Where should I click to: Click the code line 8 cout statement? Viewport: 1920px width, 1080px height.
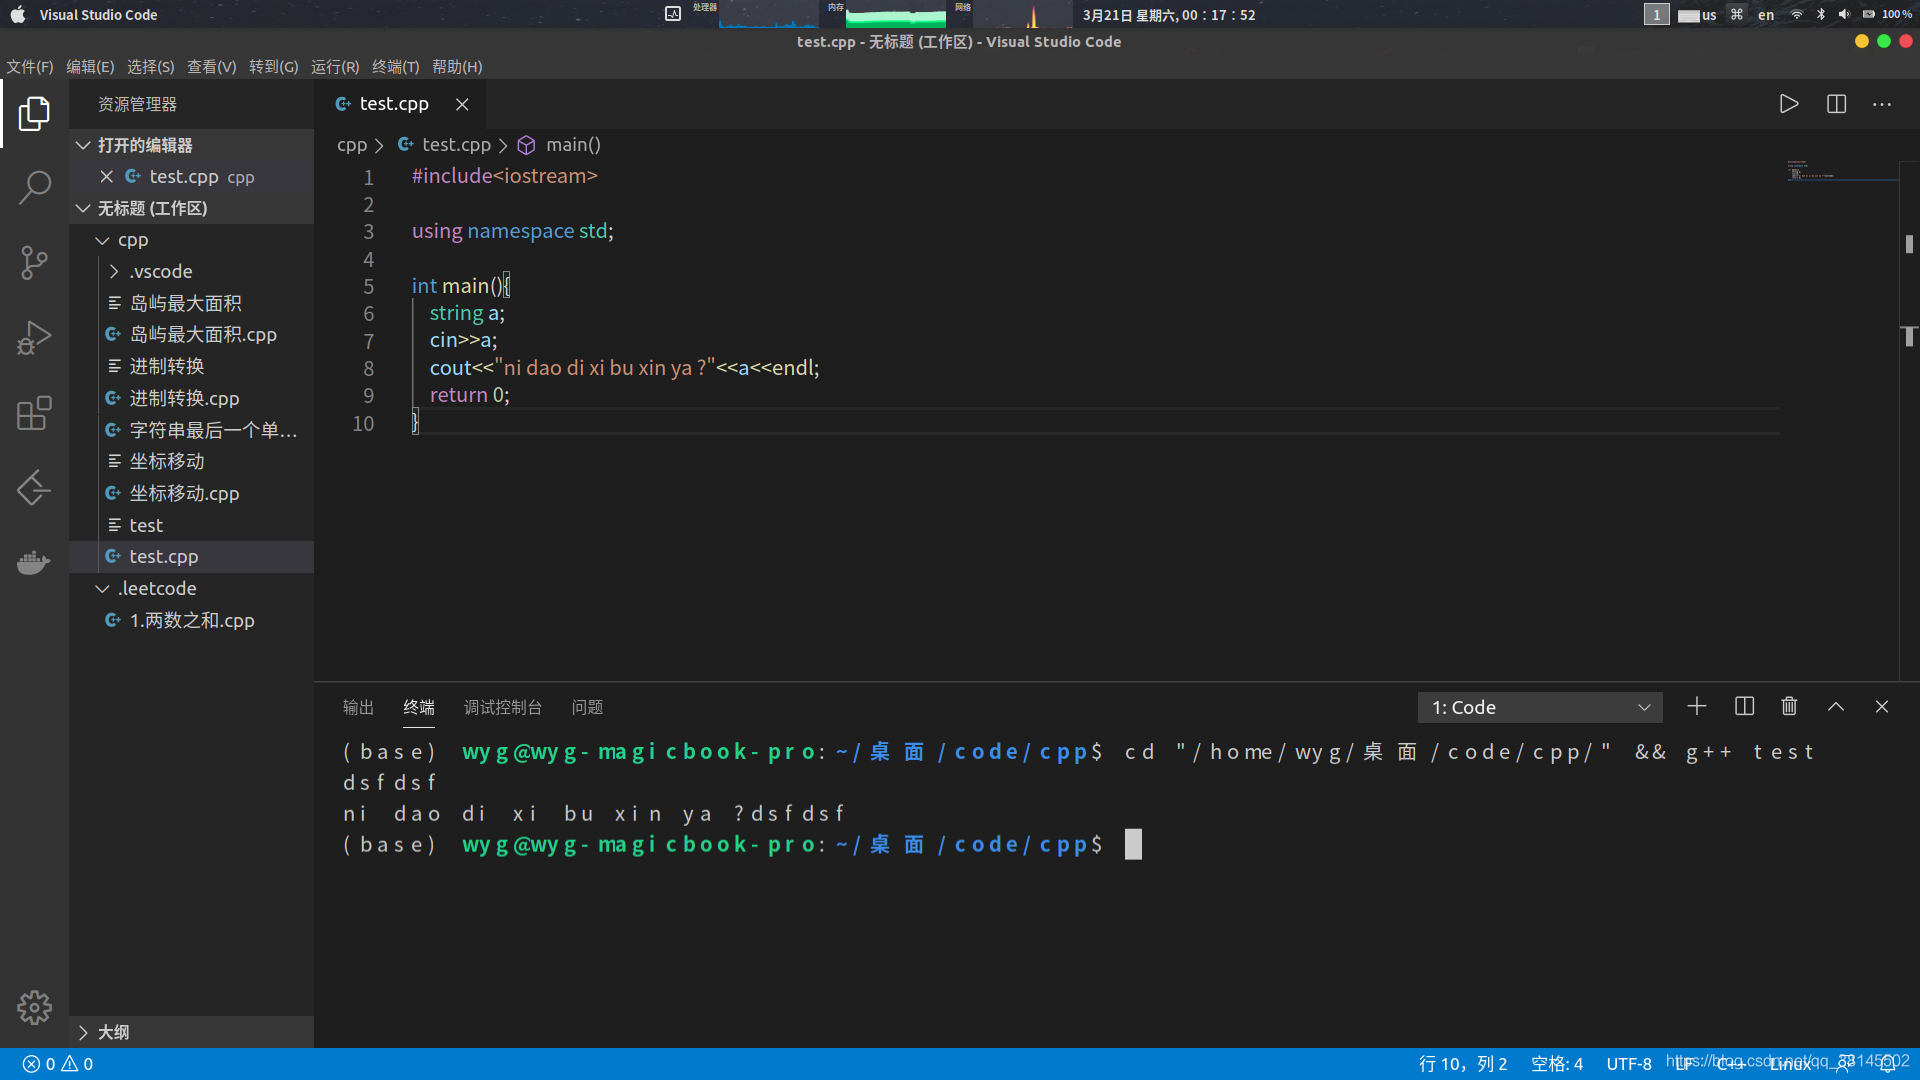[x=624, y=368]
